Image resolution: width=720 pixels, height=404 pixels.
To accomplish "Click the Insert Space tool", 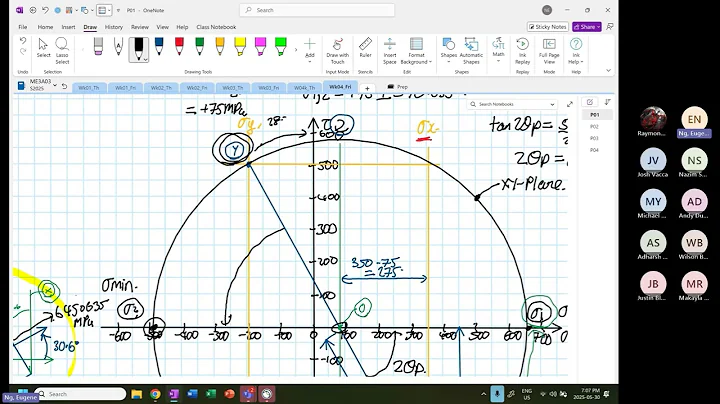I will pyautogui.click(x=389, y=50).
